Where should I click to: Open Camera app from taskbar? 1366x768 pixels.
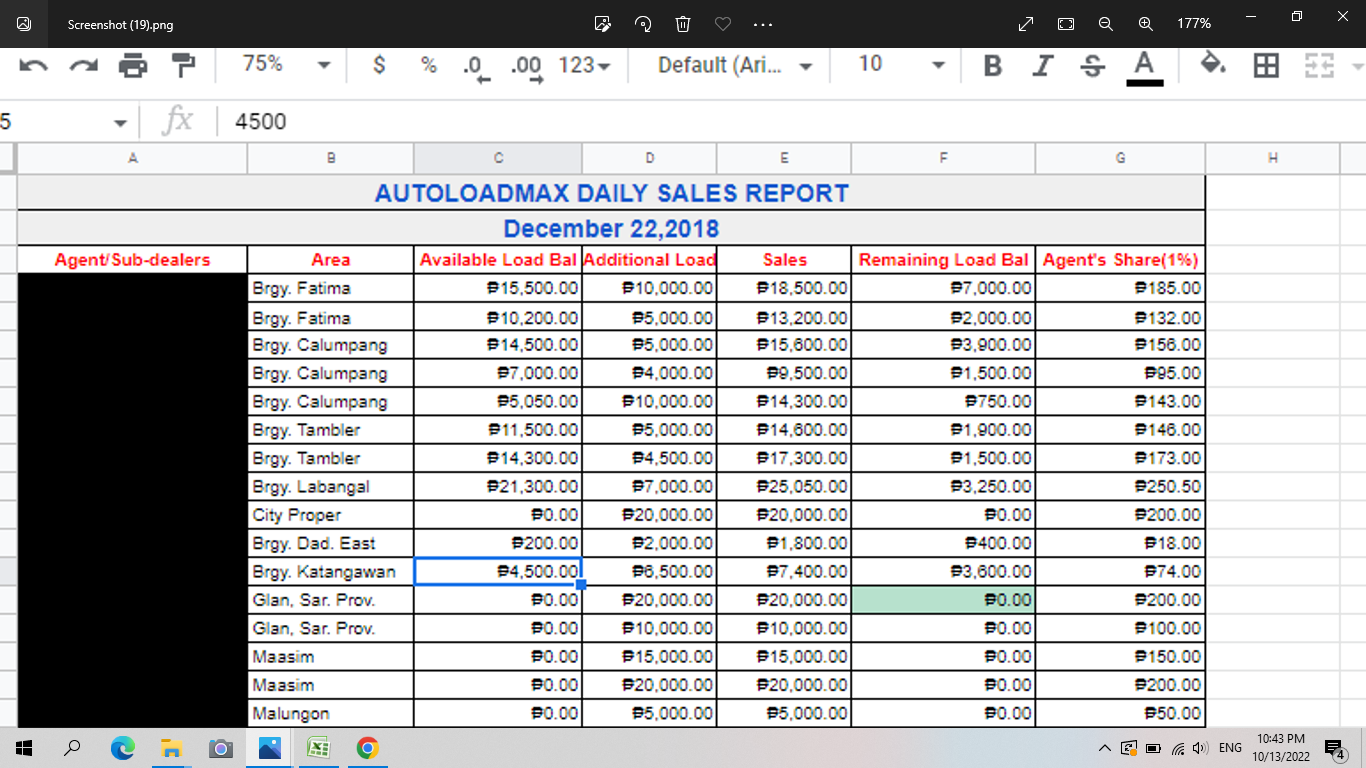coord(220,748)
